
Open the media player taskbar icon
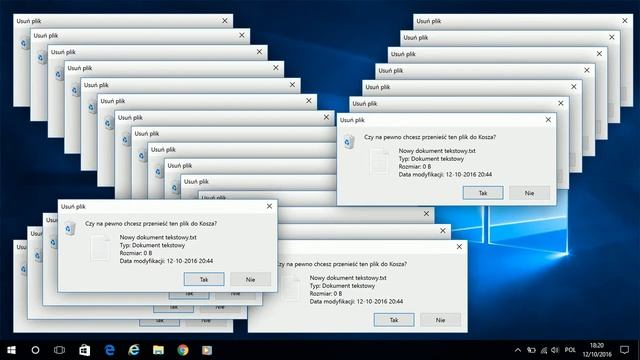[207, 350]
